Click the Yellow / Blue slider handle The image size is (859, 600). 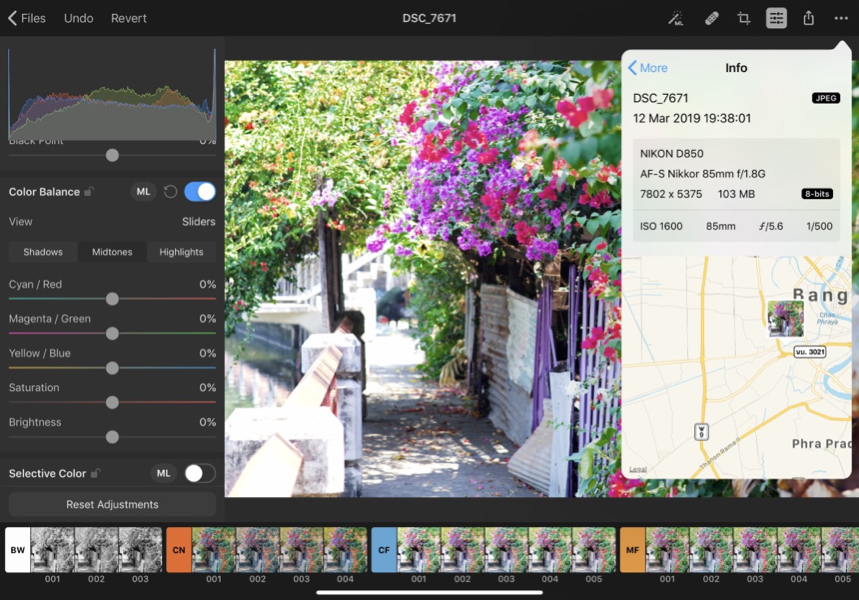[x=112, y=368]
